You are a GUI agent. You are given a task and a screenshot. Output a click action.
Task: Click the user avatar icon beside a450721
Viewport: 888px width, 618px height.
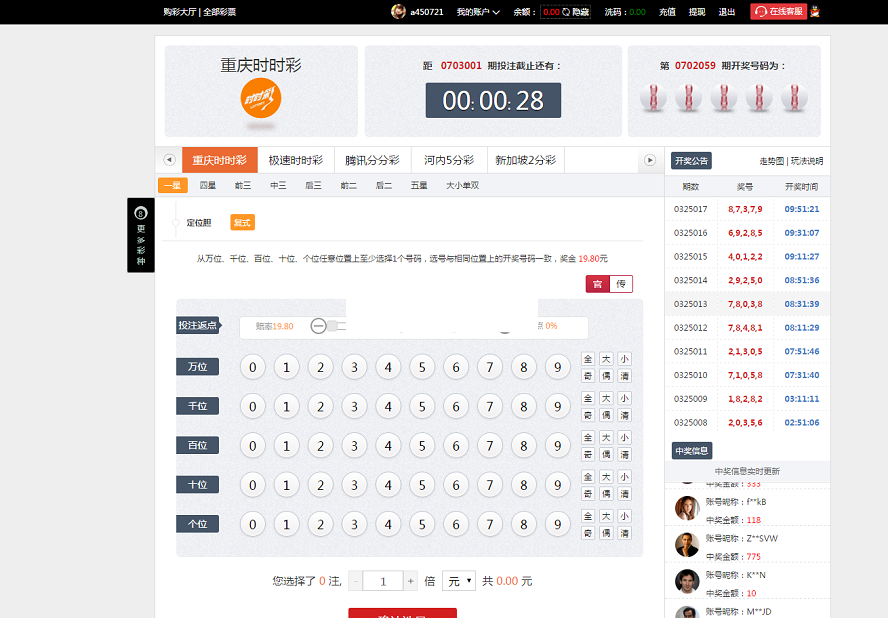point(398,12)
